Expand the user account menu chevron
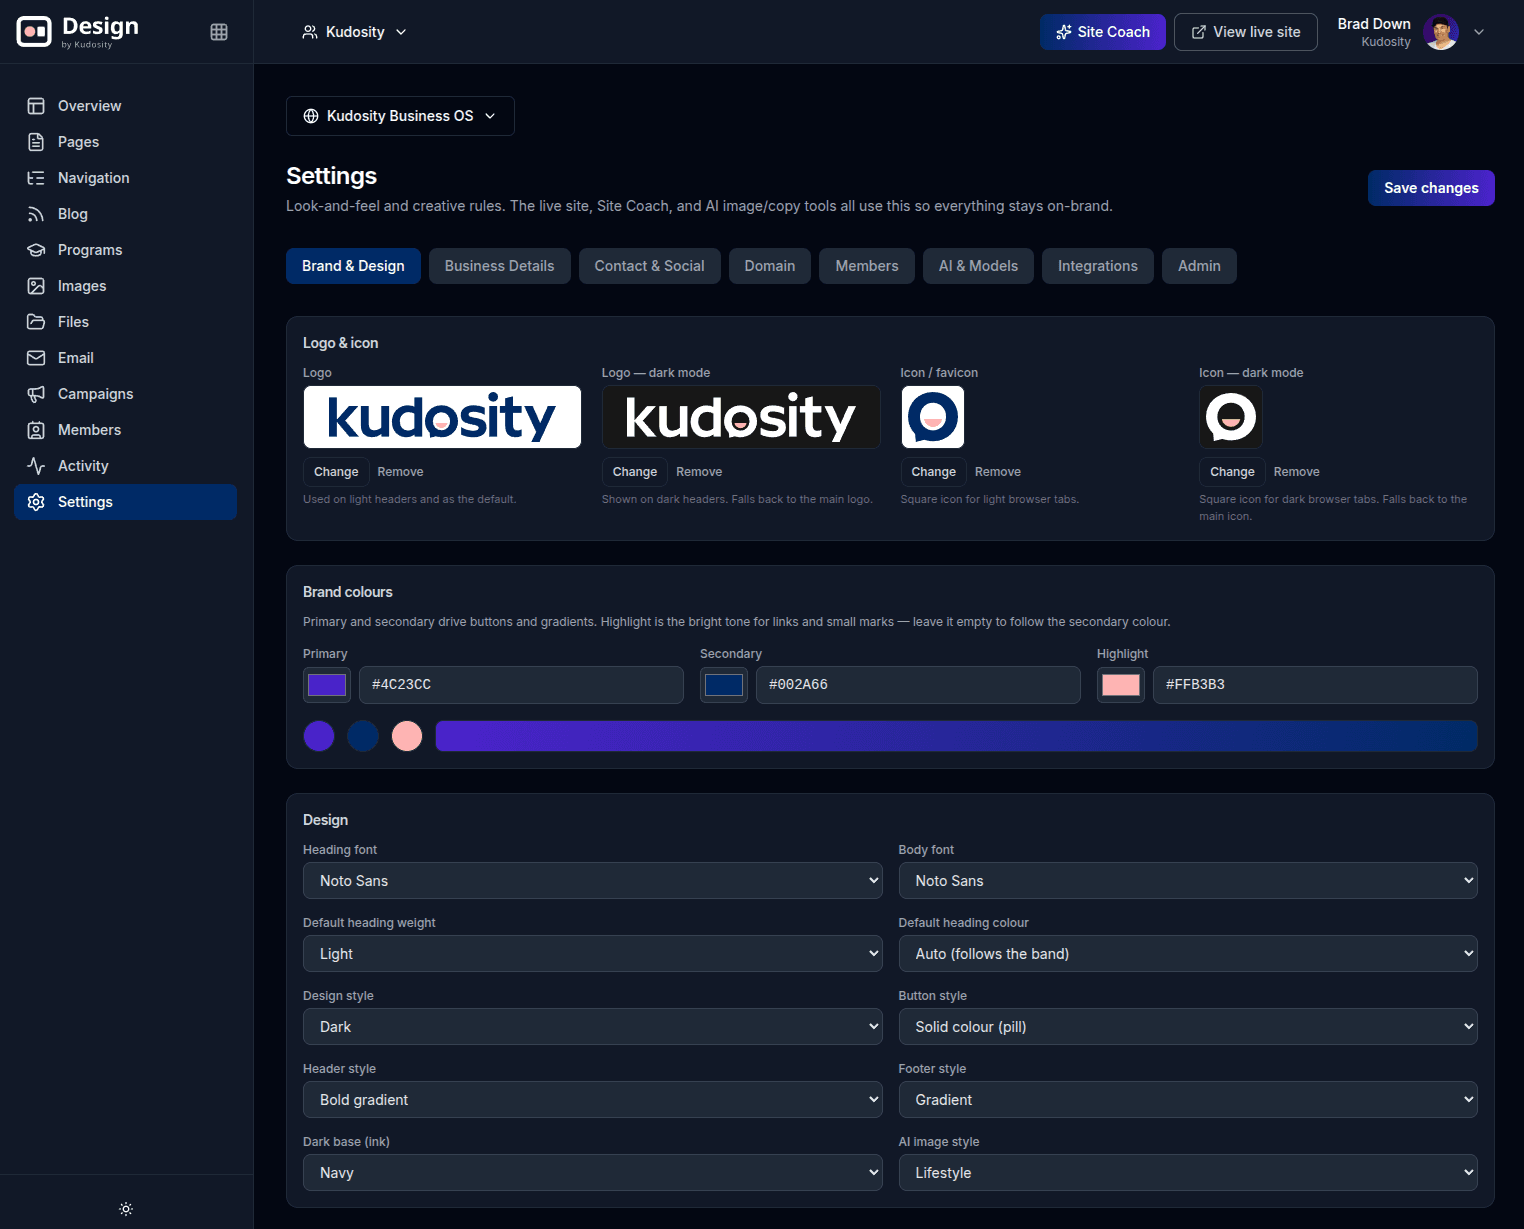1524x1229 pixels. pyautogui.click(x=1479, y=32)
